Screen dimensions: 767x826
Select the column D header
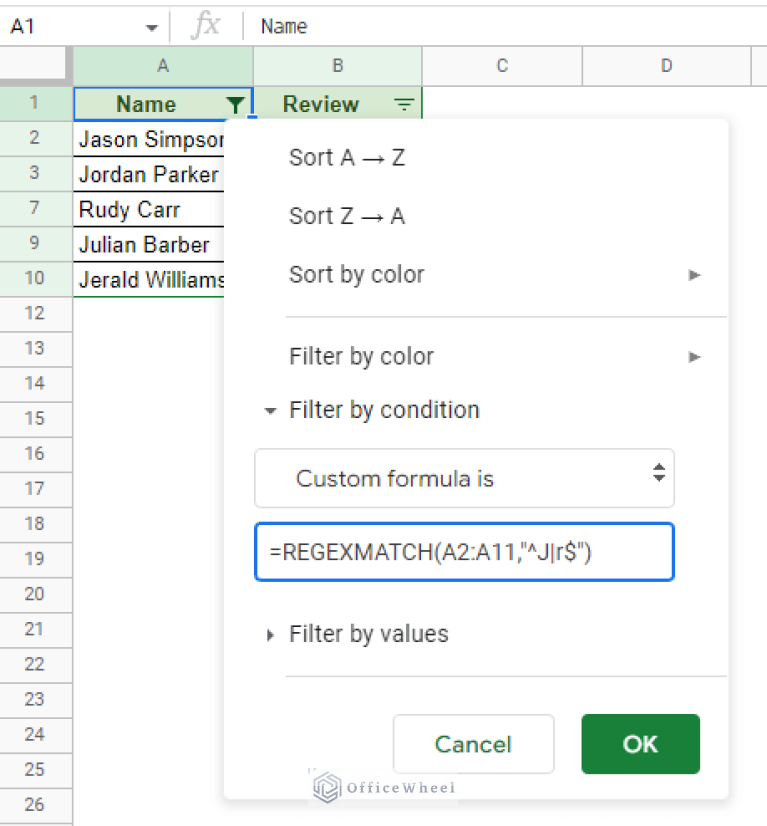tap(666, 66)
